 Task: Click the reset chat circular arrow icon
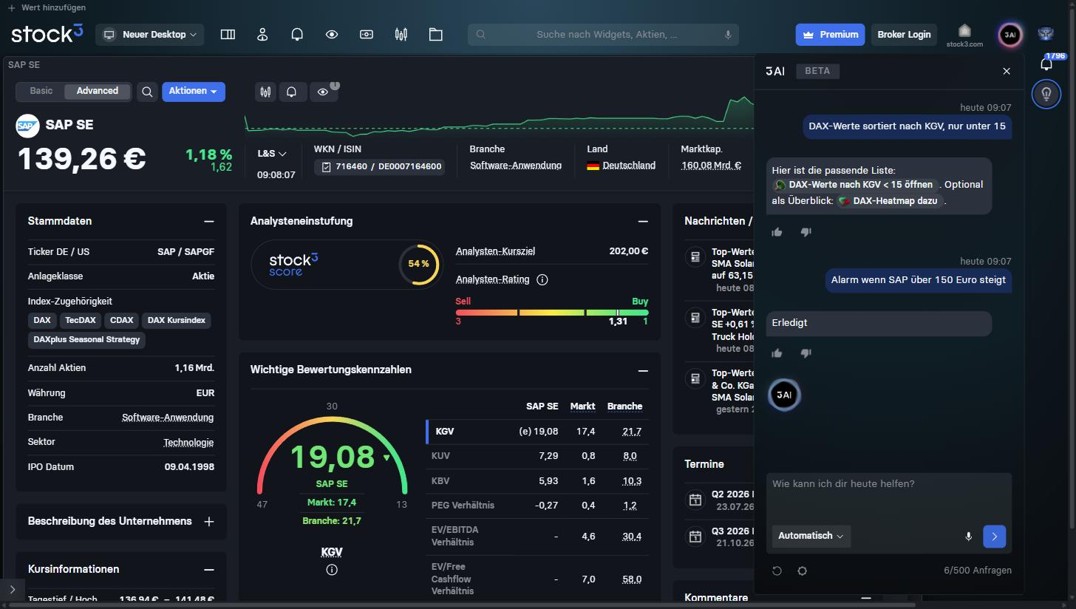click(777, 571)
